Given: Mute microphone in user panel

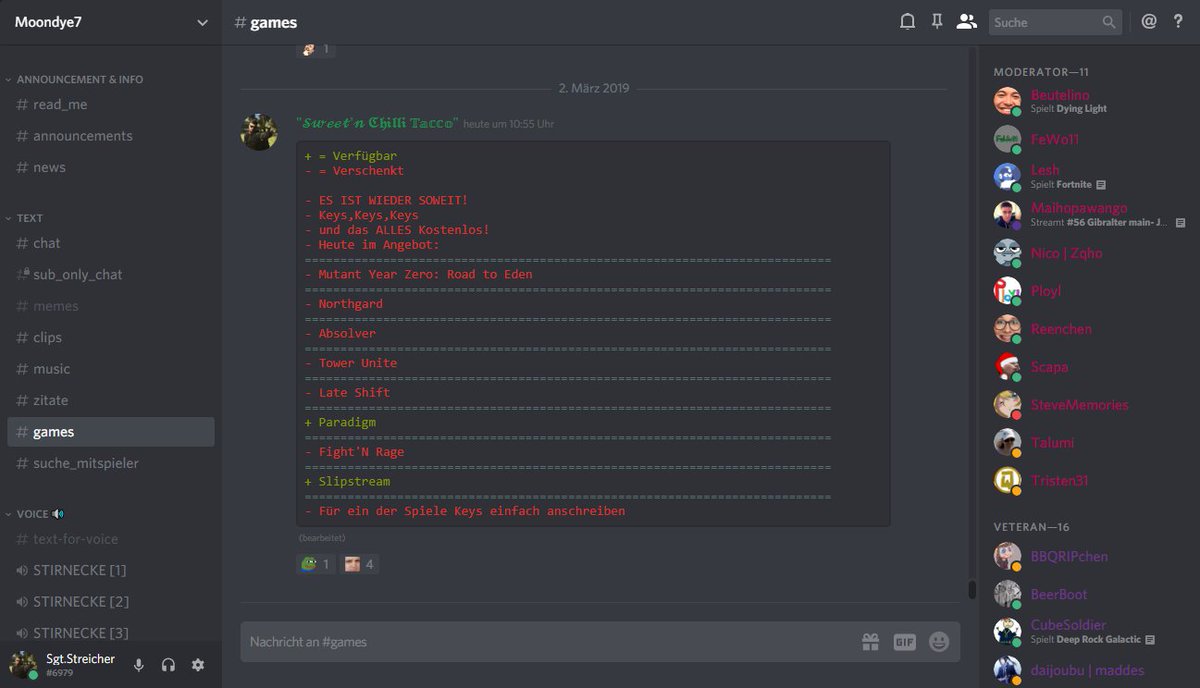Looking at the screenshot, I should coord(139,665).
